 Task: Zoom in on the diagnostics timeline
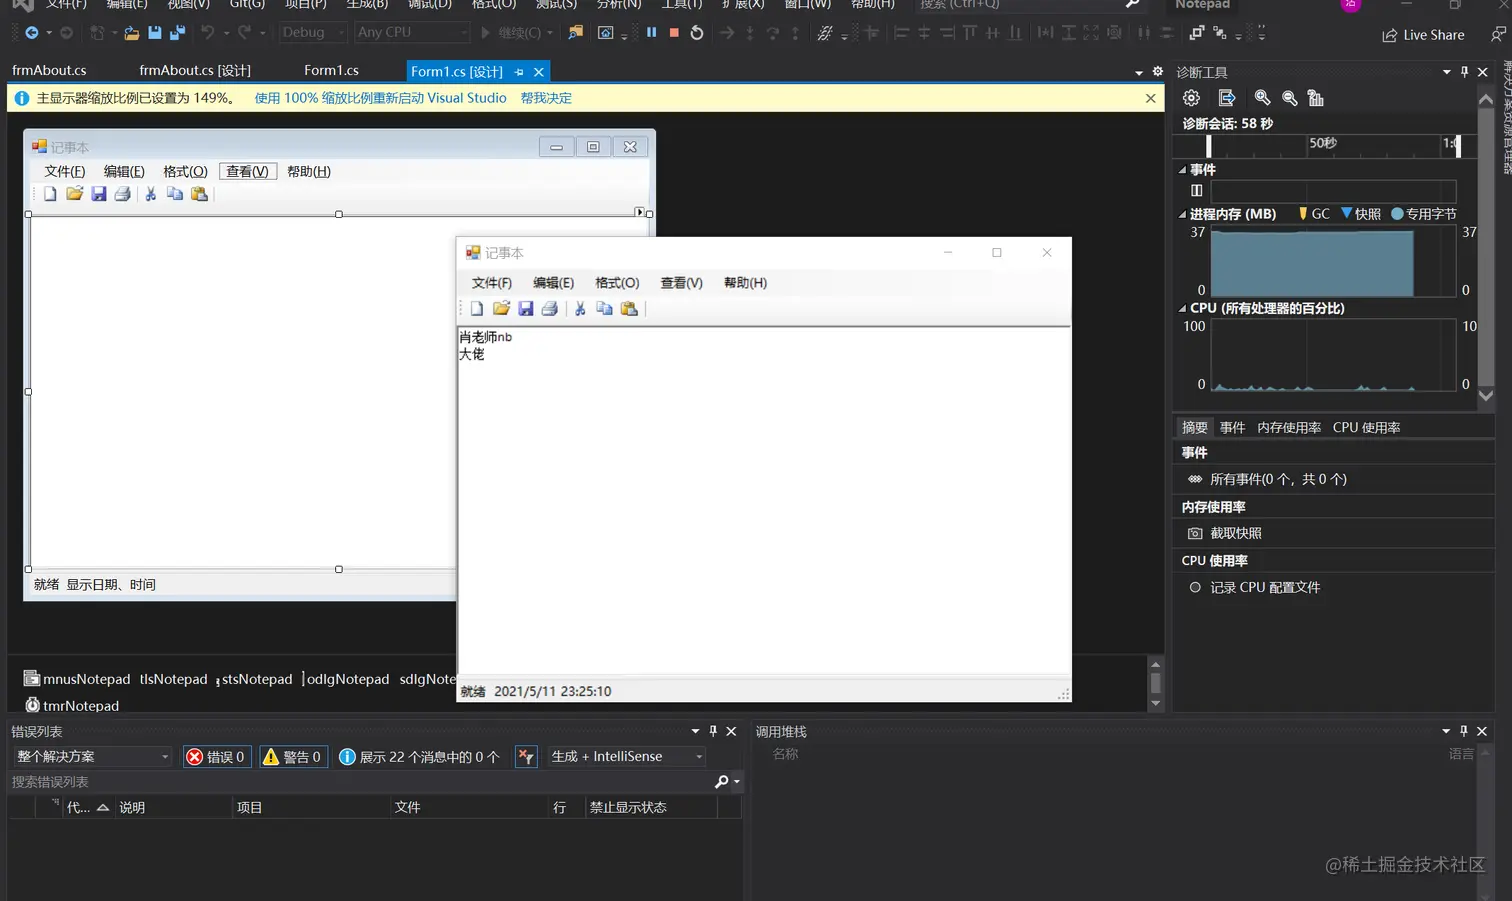(x=1263, y=98)
